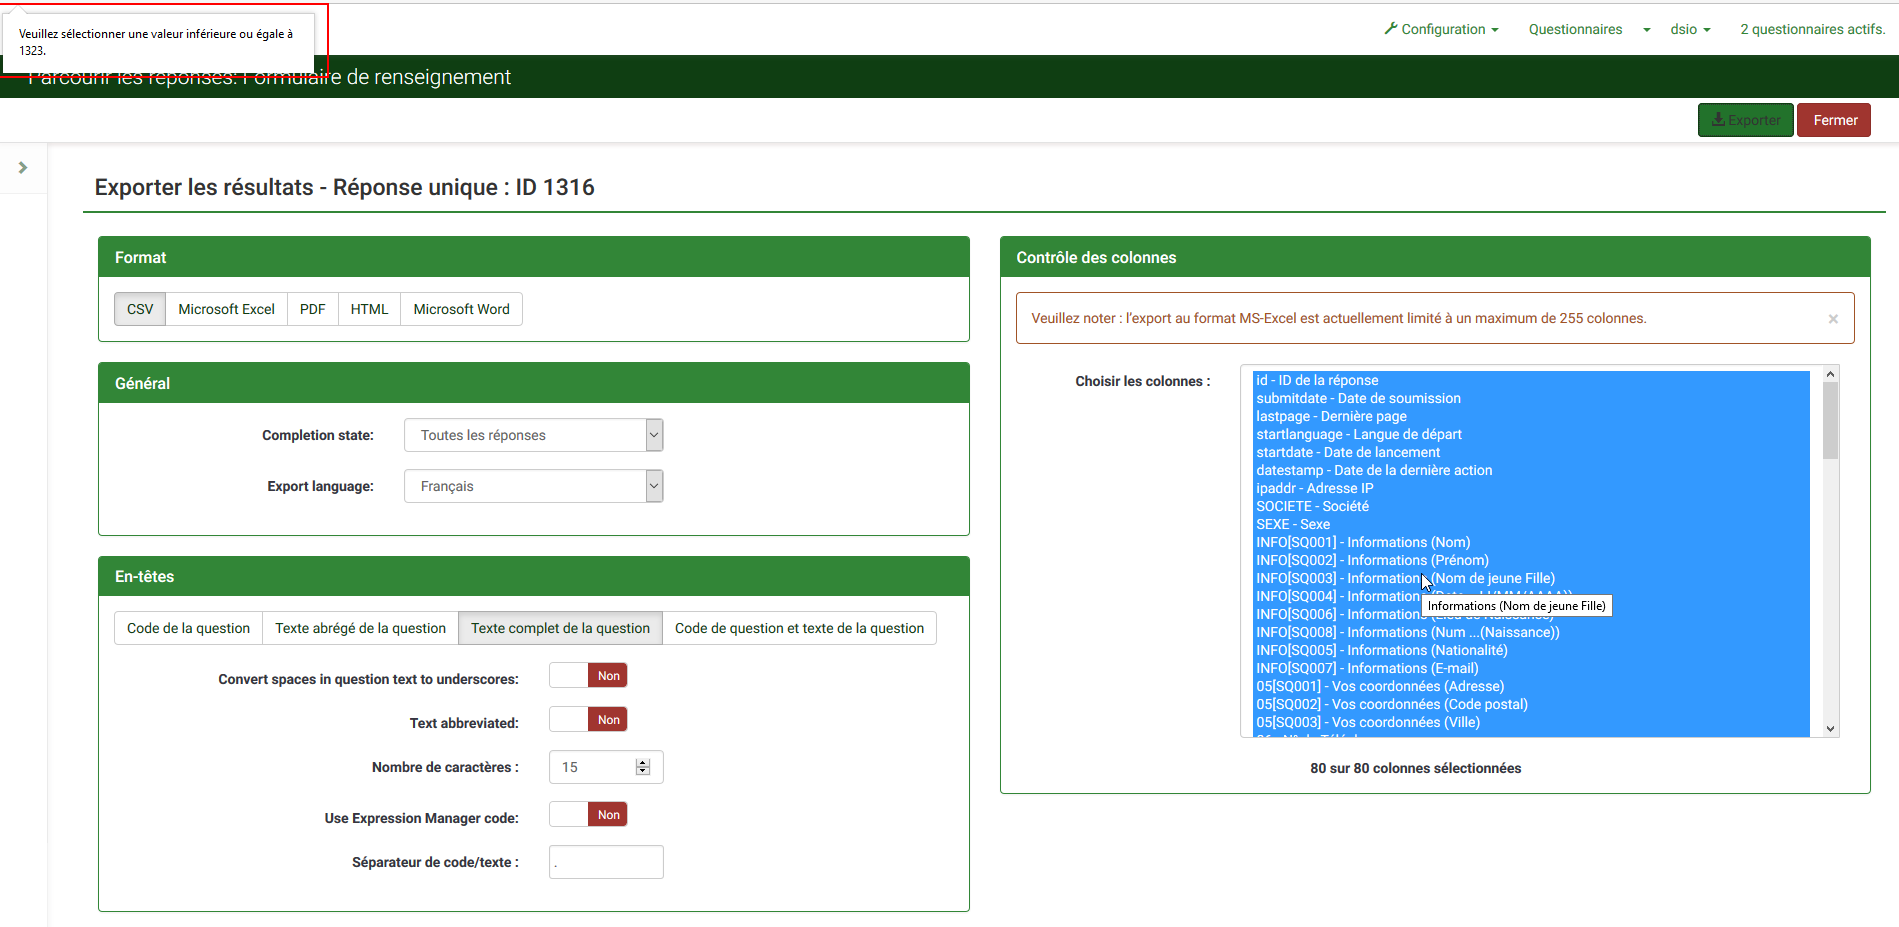Toggle Convert spaces to underscores switch
This screenshot has width=1899, height=927.
click(x=588, y=676)
